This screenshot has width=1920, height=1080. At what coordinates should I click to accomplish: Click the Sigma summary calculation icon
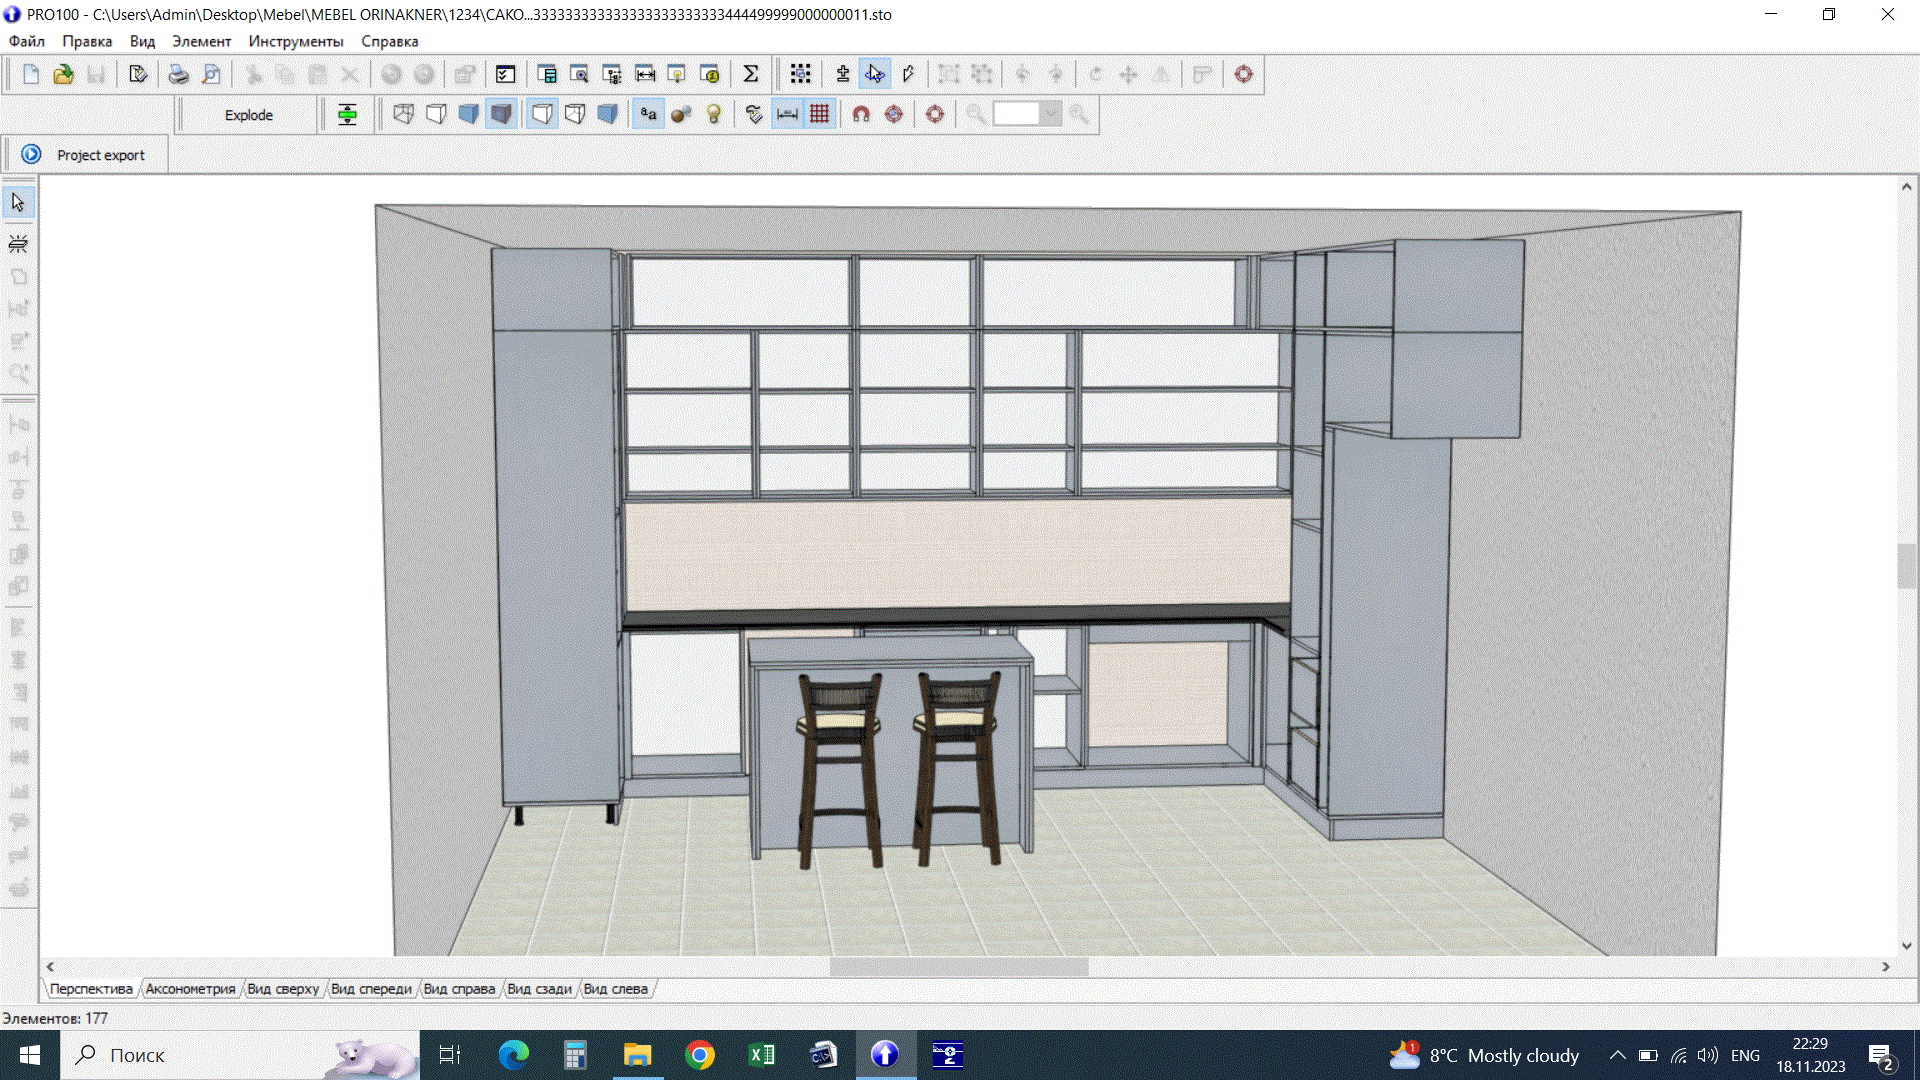click(750, 74)
